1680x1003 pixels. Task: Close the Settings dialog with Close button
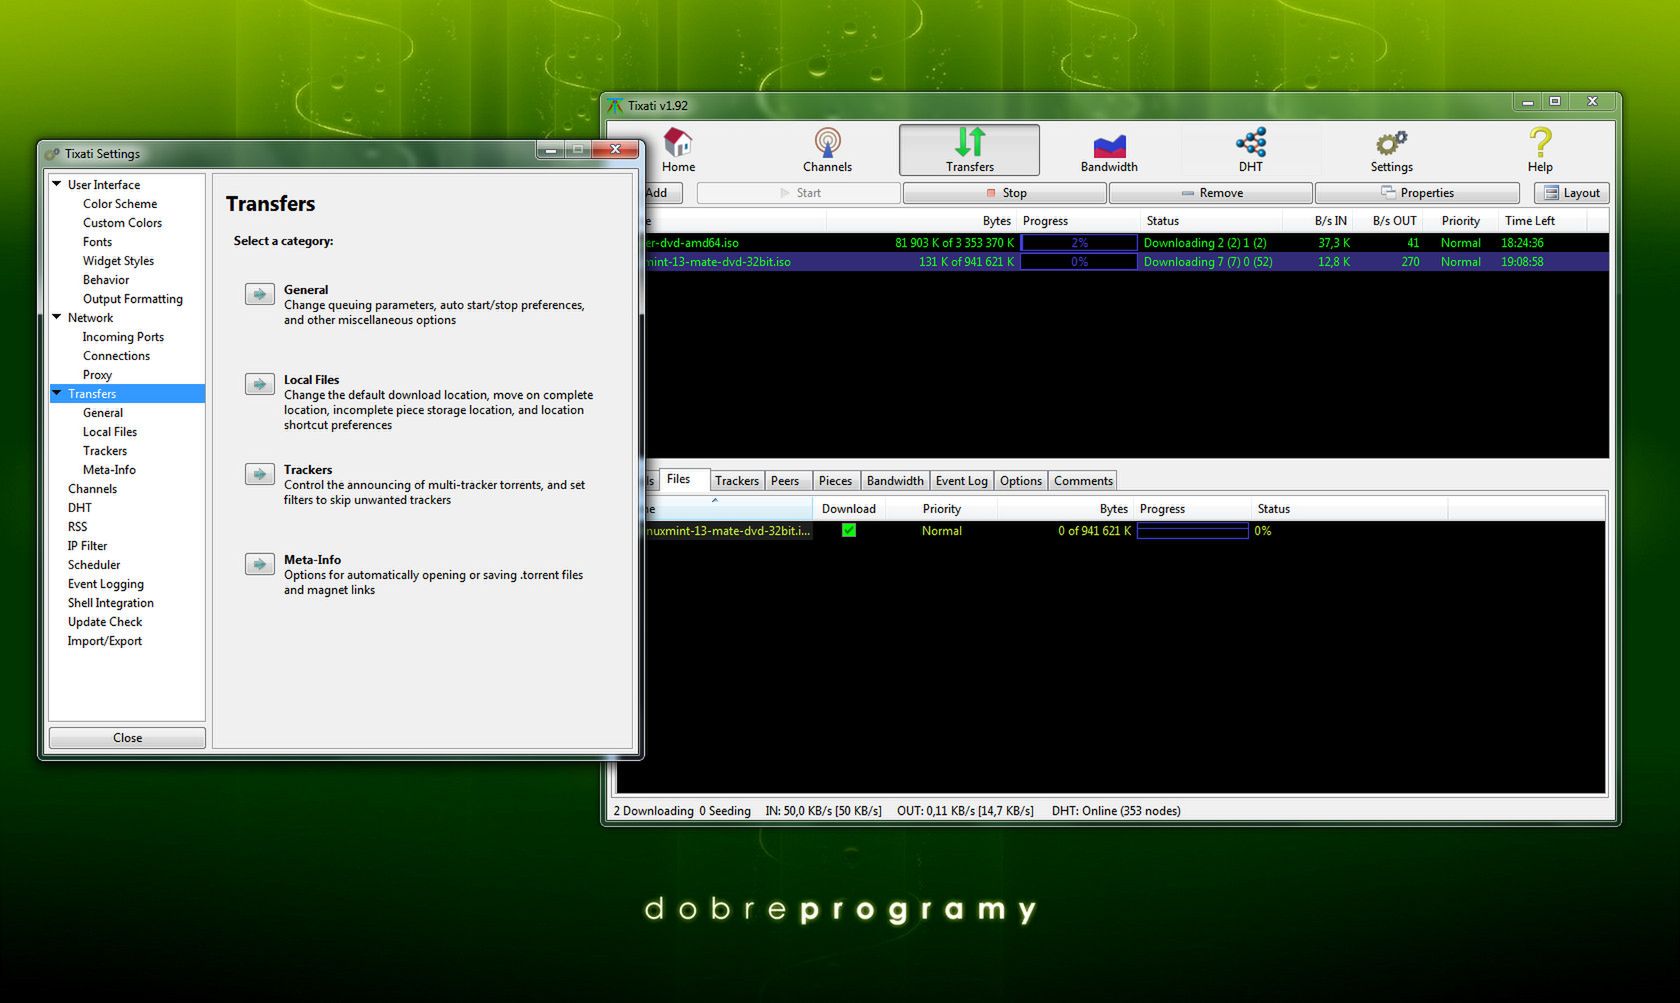pyautogui.click(x=127, y=738)
